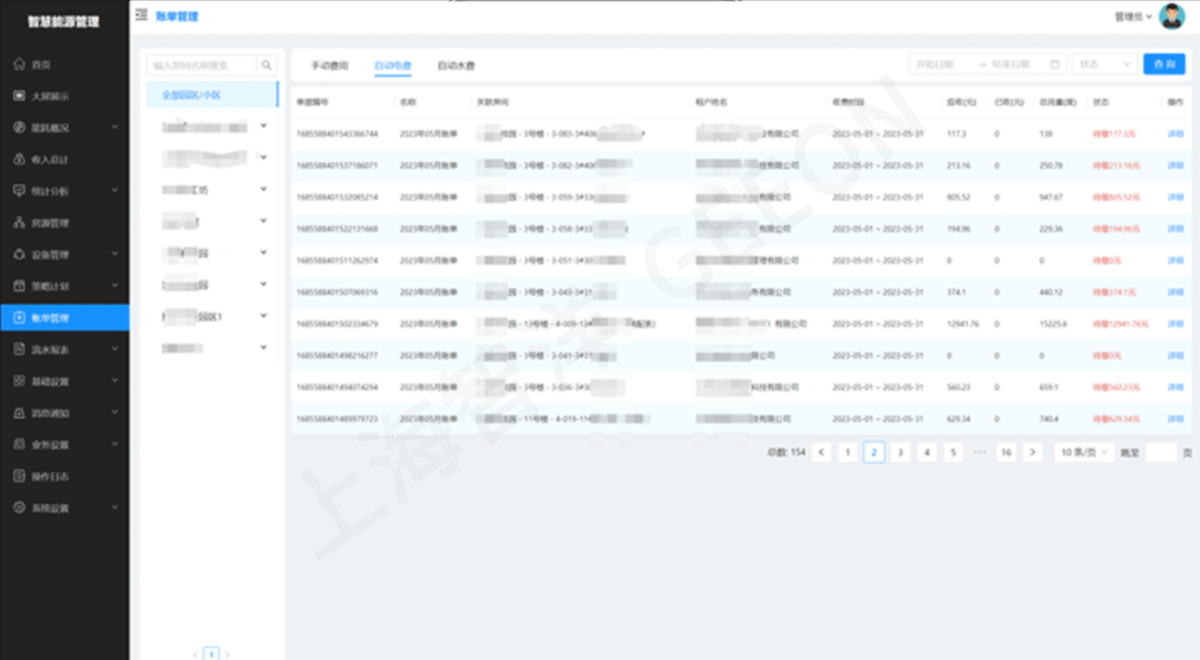Click the user avatar at top right

(1171, 16)
